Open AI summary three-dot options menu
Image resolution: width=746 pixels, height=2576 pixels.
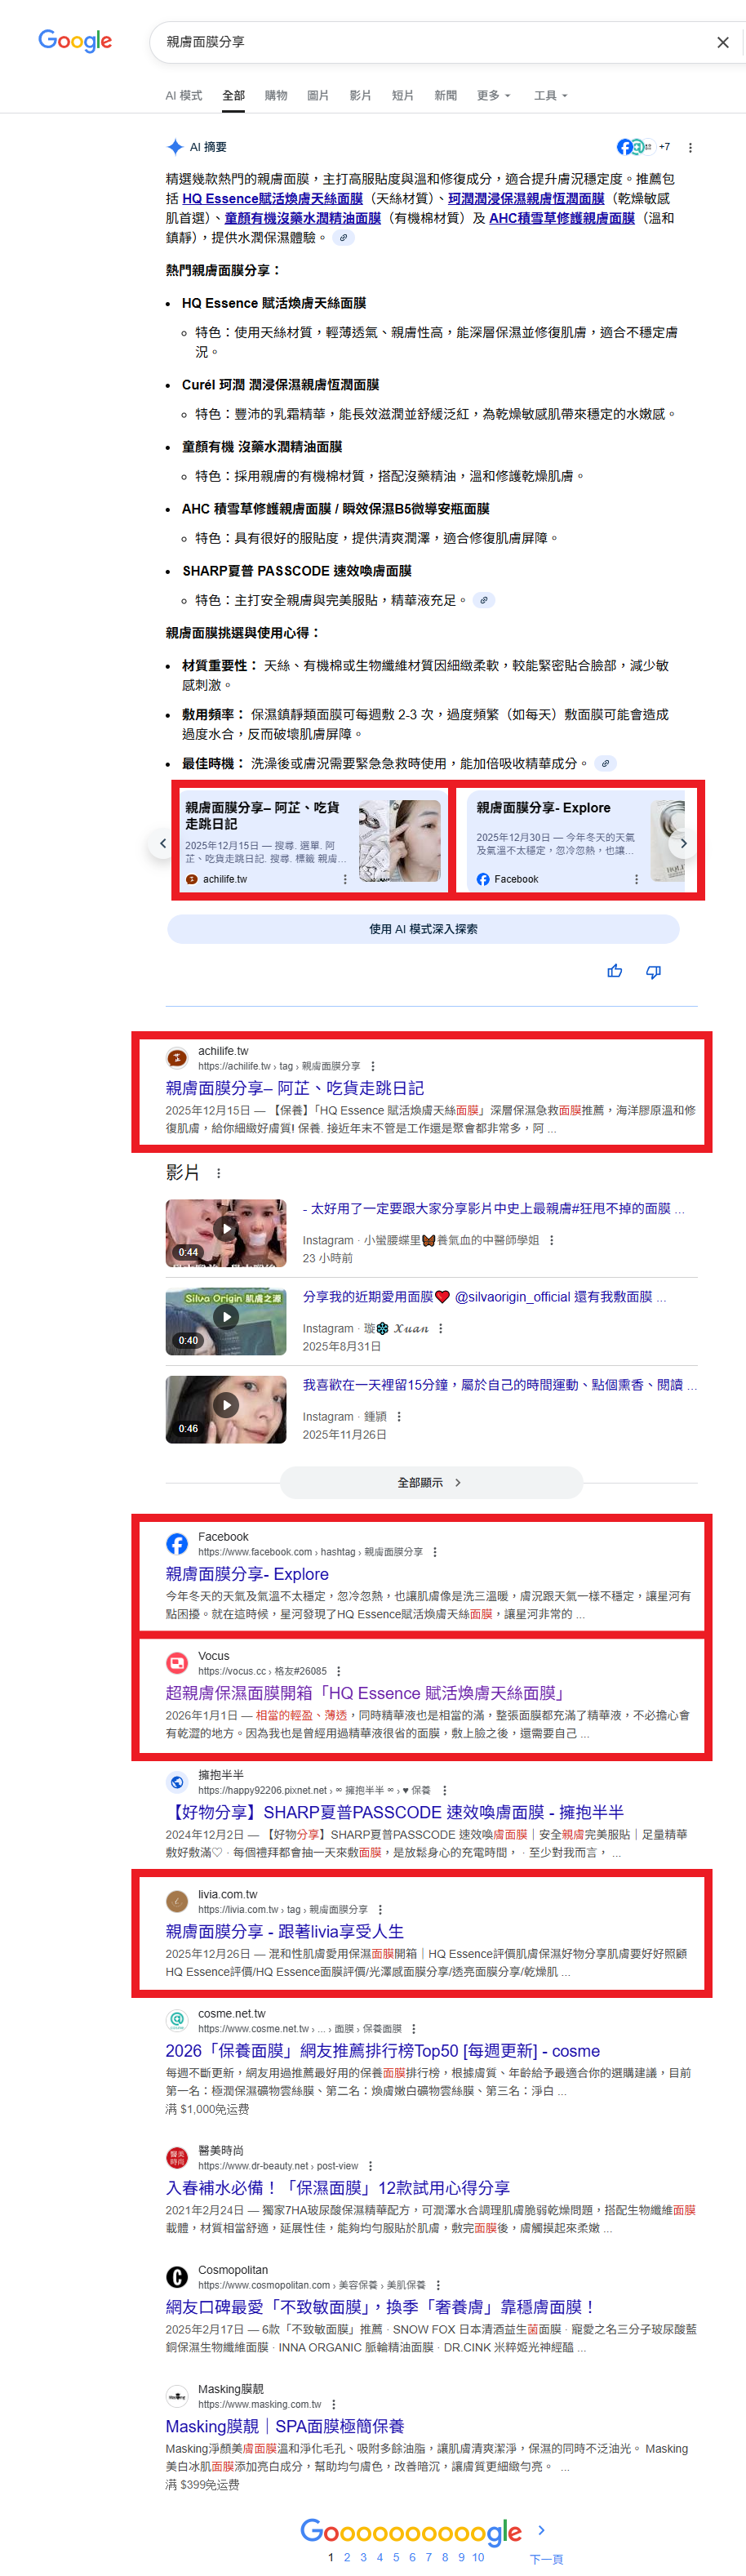pyautogui.click(x=690, y=147)
